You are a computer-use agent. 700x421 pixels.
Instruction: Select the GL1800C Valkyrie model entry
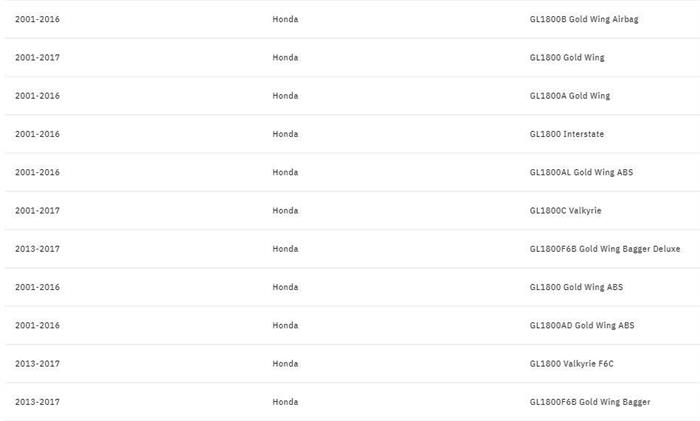565,211
